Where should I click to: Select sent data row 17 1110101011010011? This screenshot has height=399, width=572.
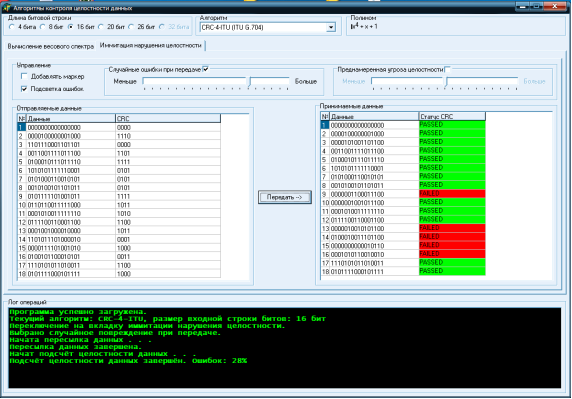click(x=119, y=265)
